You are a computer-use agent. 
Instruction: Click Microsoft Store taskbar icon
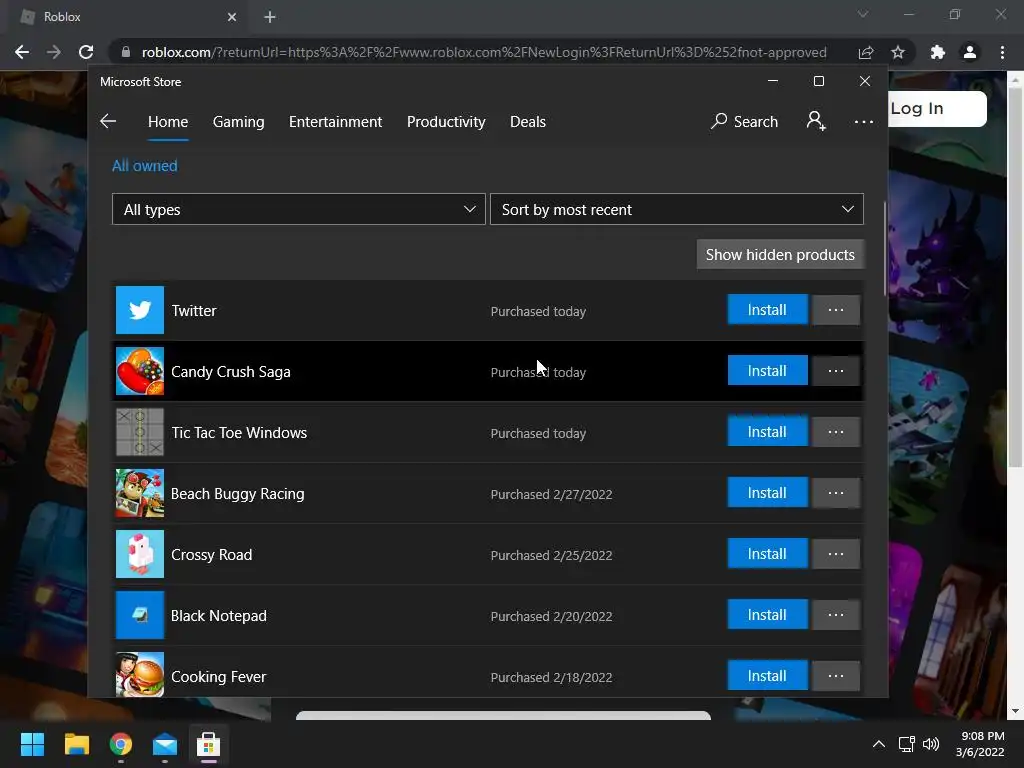(x=208, y=744)
